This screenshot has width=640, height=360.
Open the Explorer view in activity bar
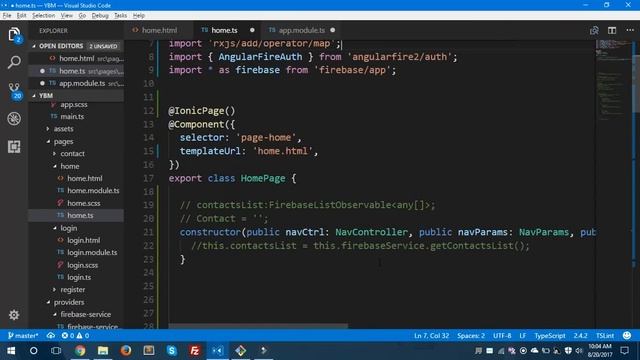click(14, 34)
